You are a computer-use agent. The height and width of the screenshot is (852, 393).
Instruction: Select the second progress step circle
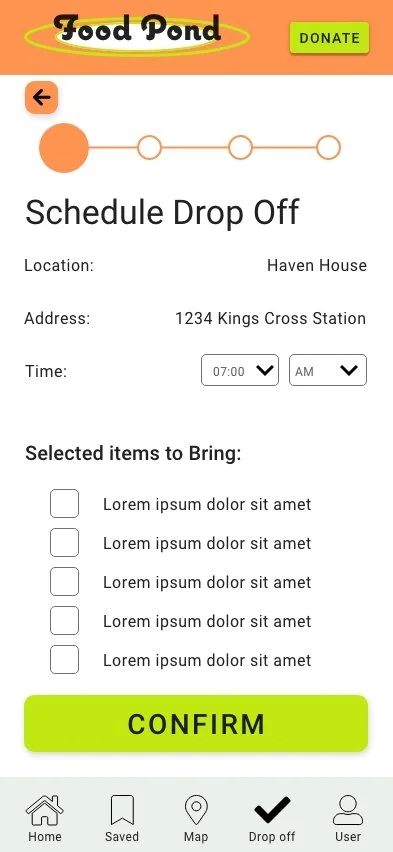(149, 148)
